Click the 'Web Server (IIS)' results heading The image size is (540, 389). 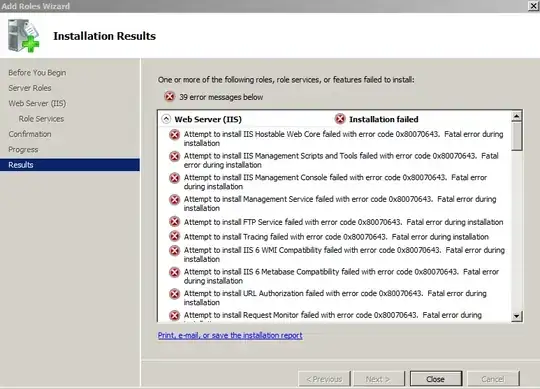pos(208,119)
